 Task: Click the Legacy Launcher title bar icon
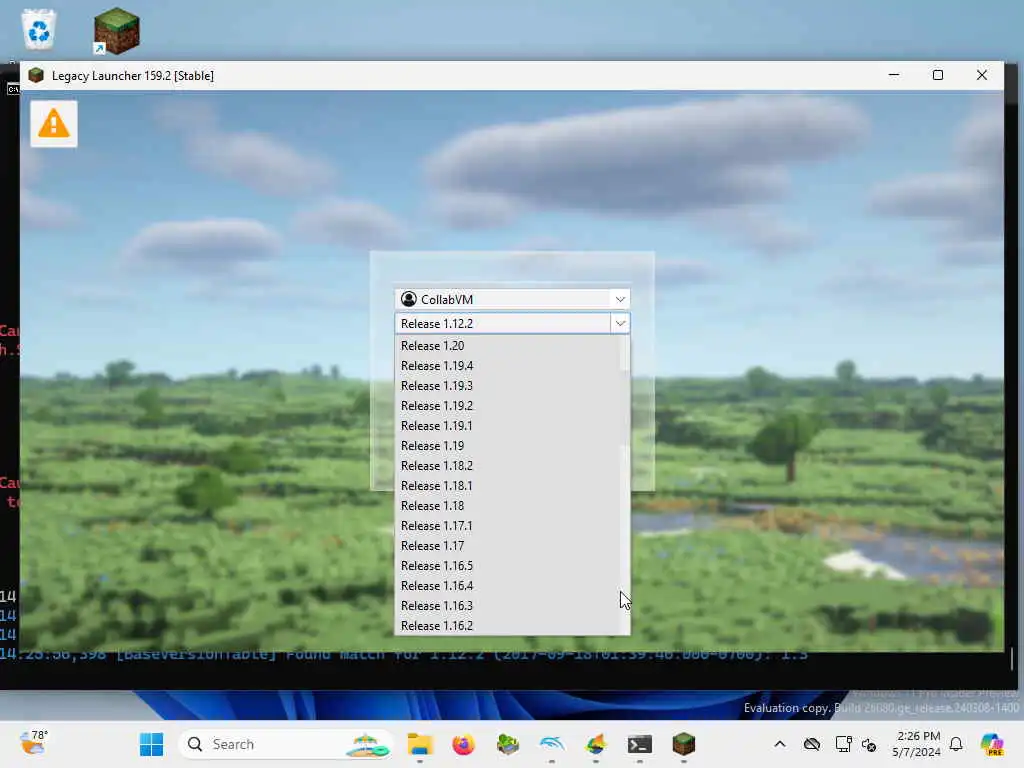(37, 75)
